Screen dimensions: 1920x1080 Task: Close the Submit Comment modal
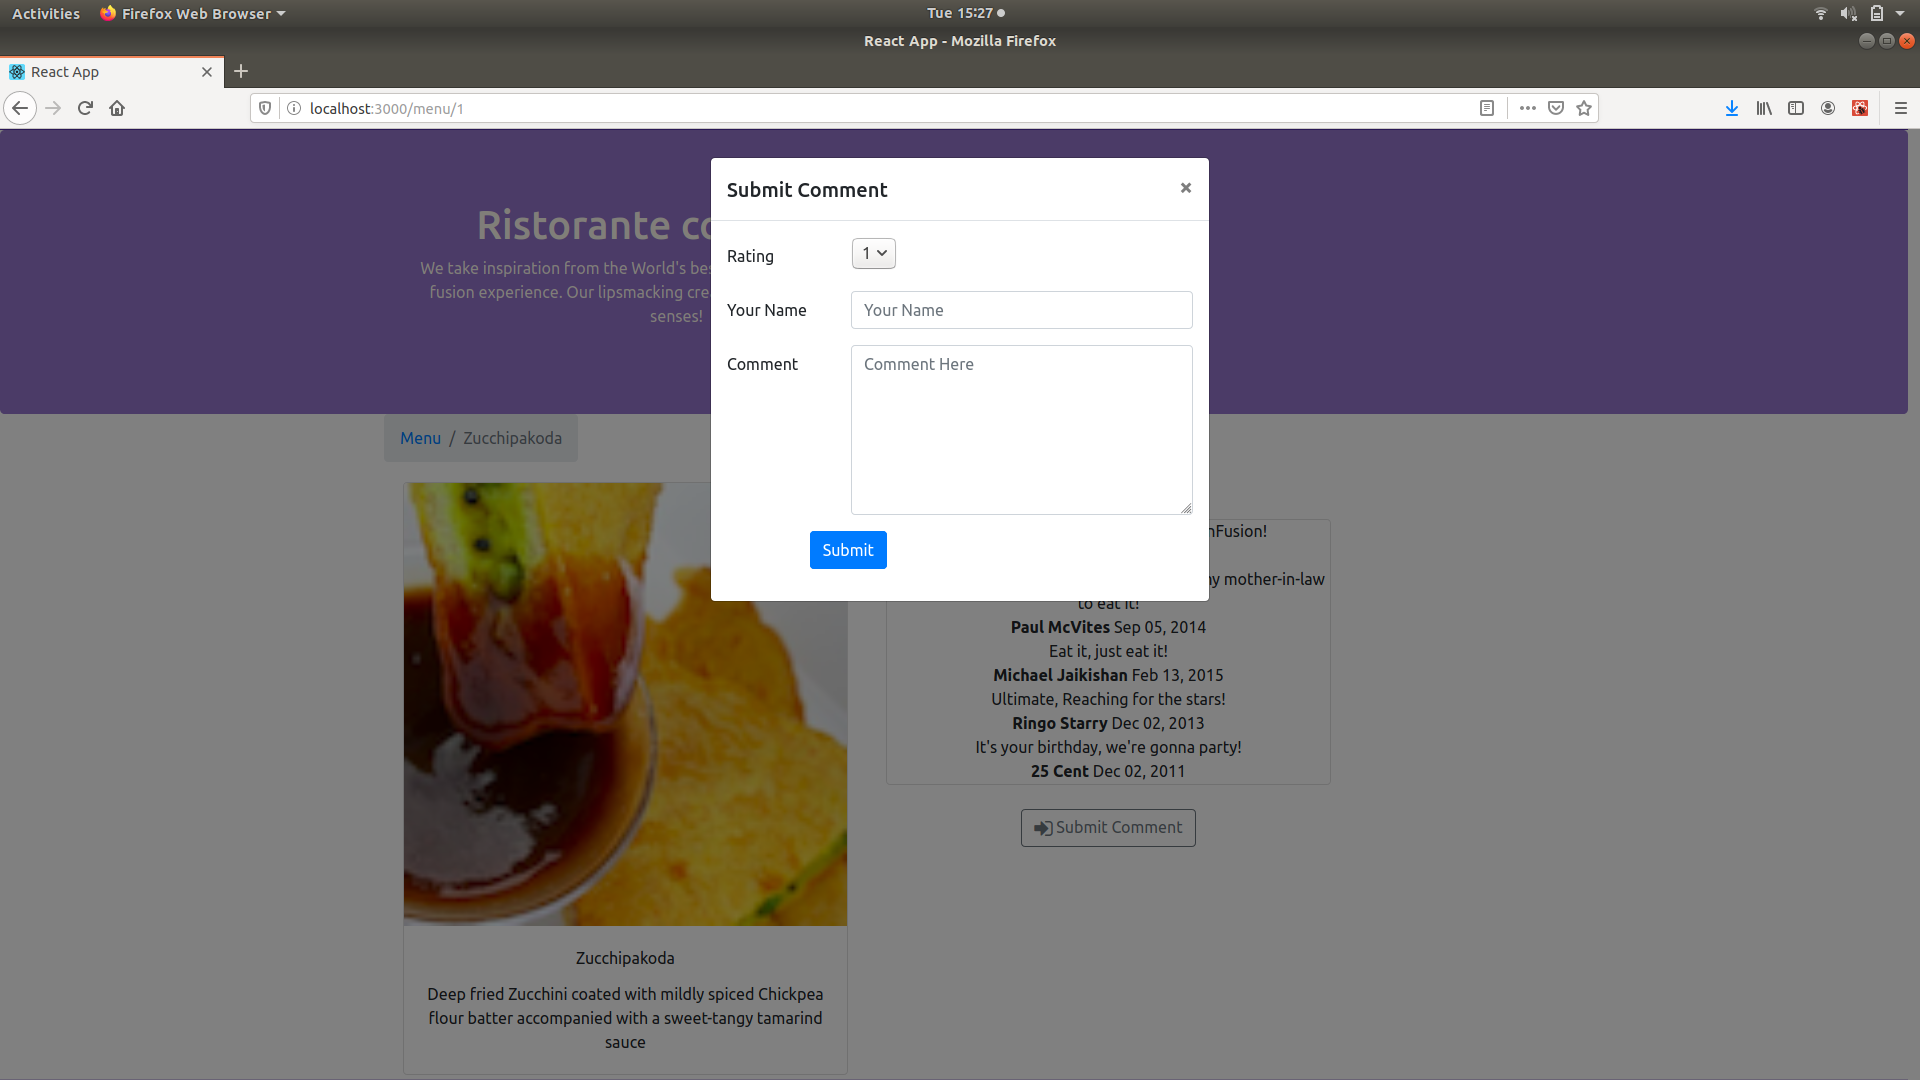click(1186, 188)
